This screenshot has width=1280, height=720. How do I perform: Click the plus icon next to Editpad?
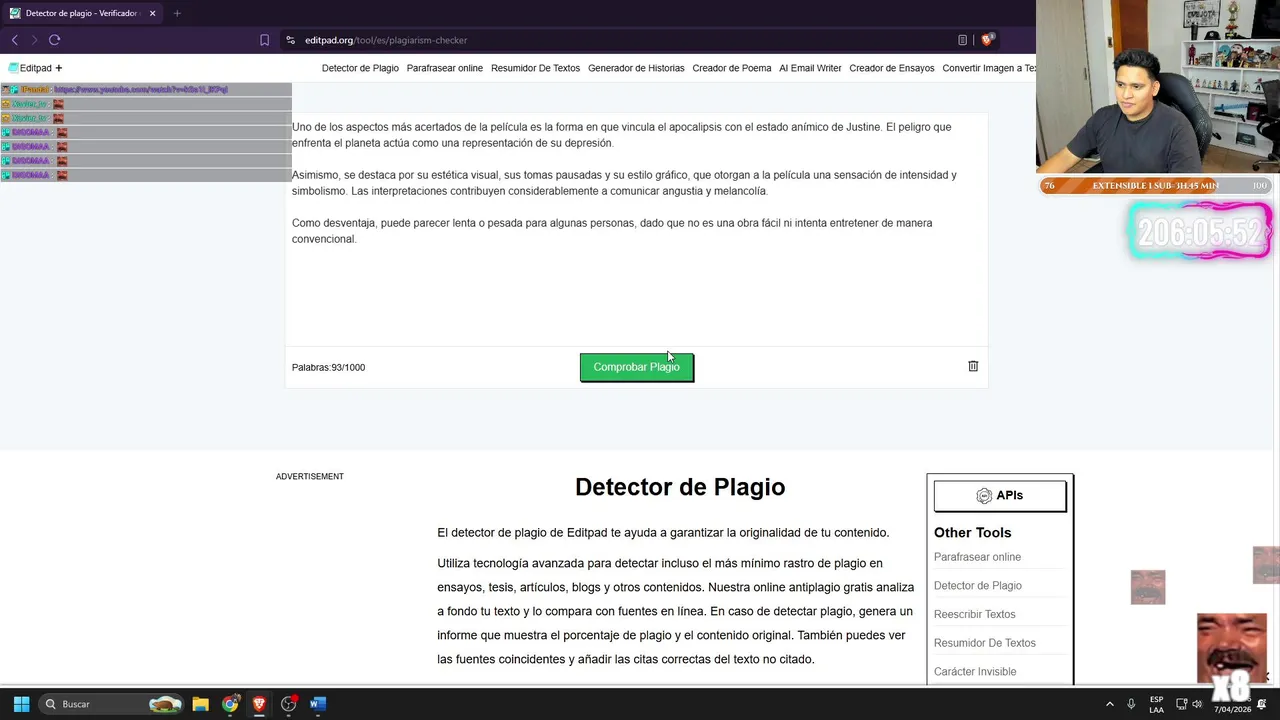59,68
